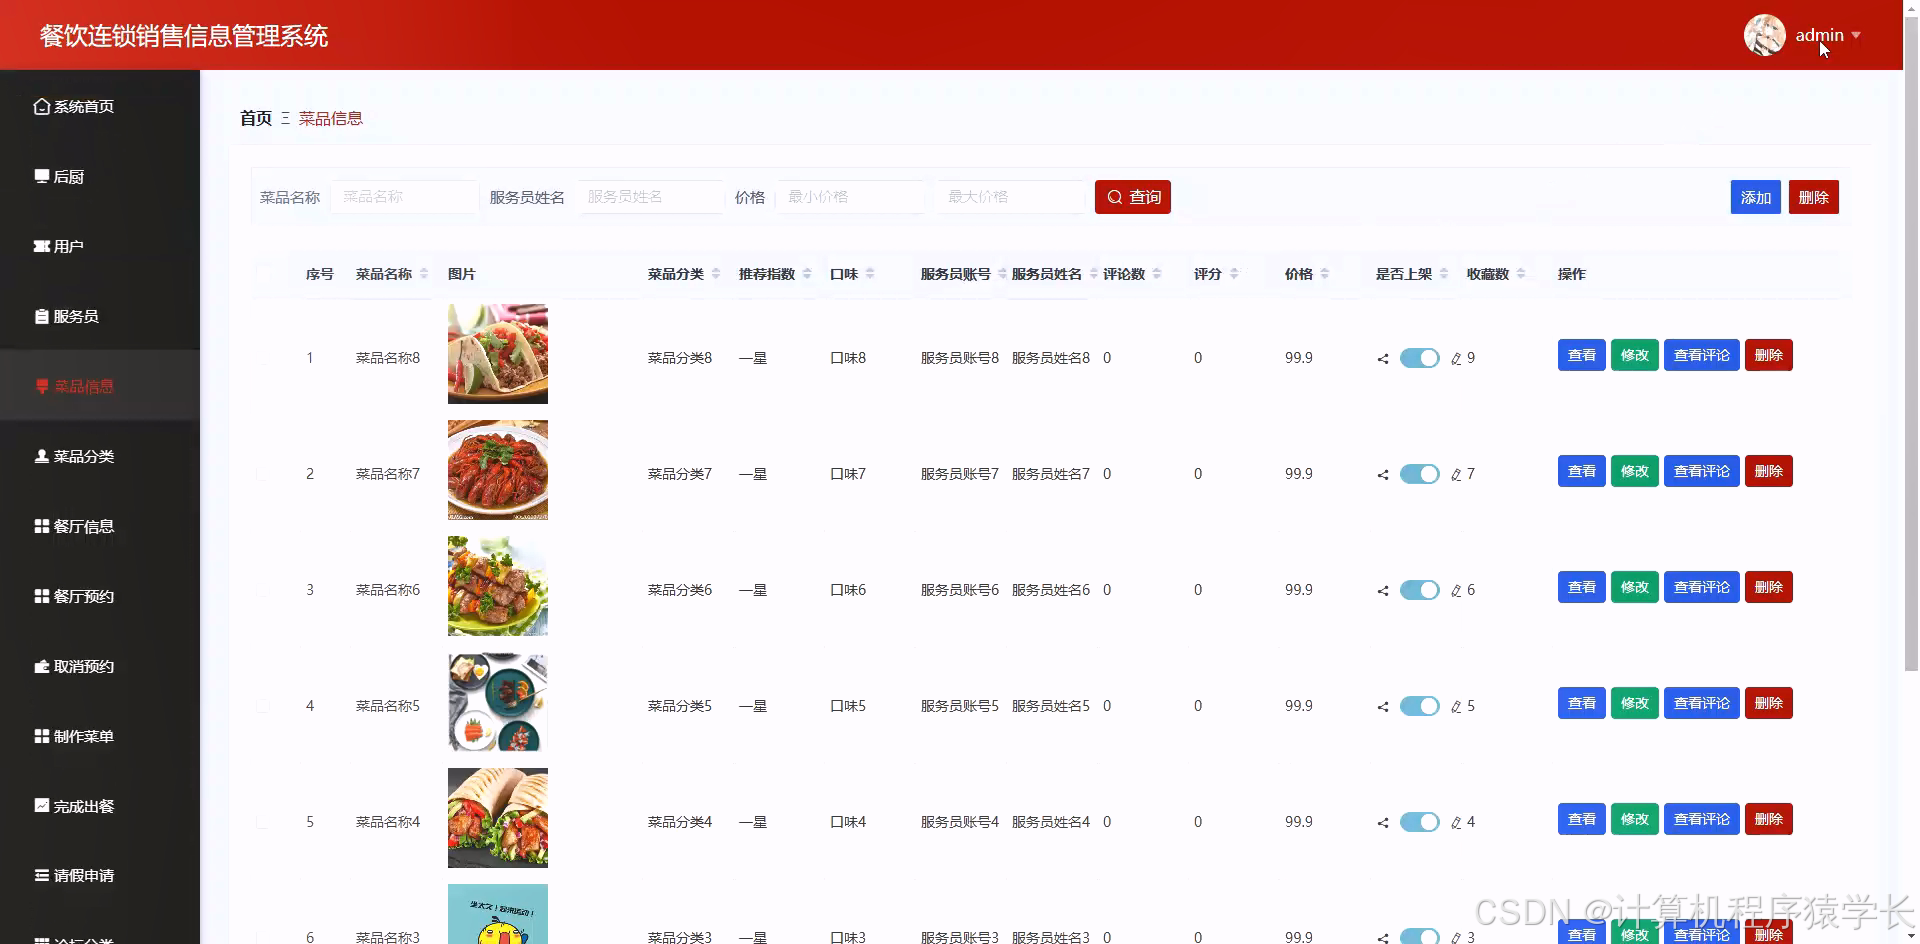Image resolution: width=1920 pixels, height=944 pixels.
Task: Open skewer image thumbnail for 菜品名称6
Action: [498, 586]
